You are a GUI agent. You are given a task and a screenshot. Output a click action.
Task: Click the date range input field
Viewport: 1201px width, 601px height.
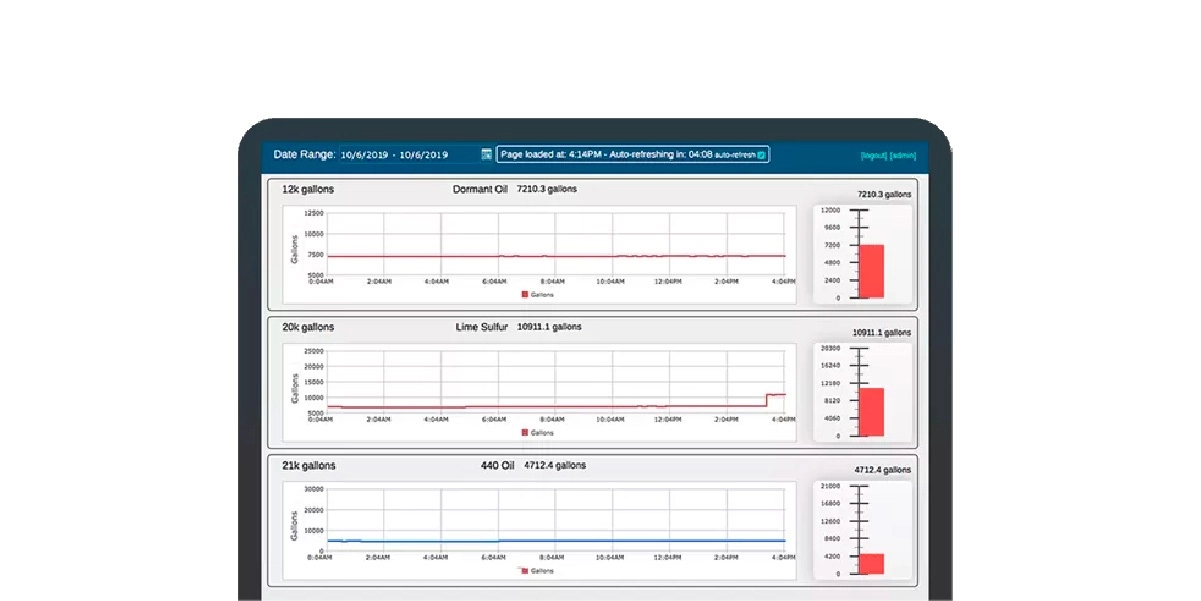[x=410, y=155]
